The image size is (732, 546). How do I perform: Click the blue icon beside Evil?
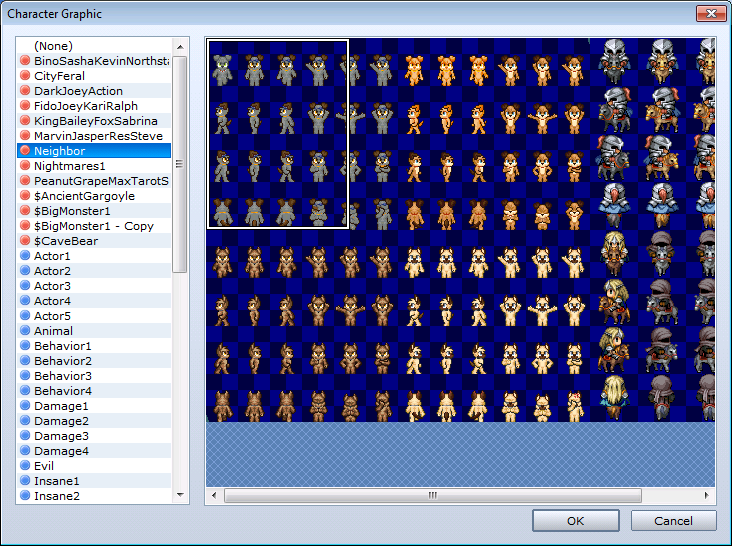coord(25,466)
